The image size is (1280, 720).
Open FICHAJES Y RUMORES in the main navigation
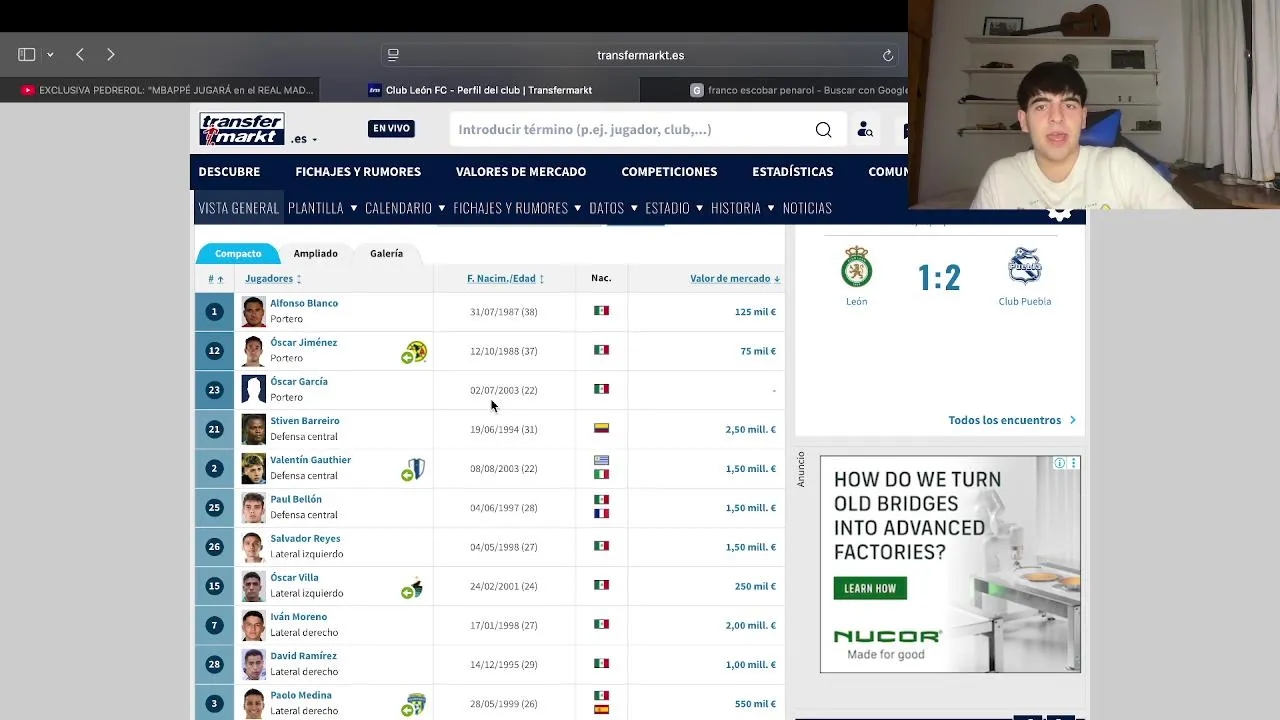coord(358,172)
